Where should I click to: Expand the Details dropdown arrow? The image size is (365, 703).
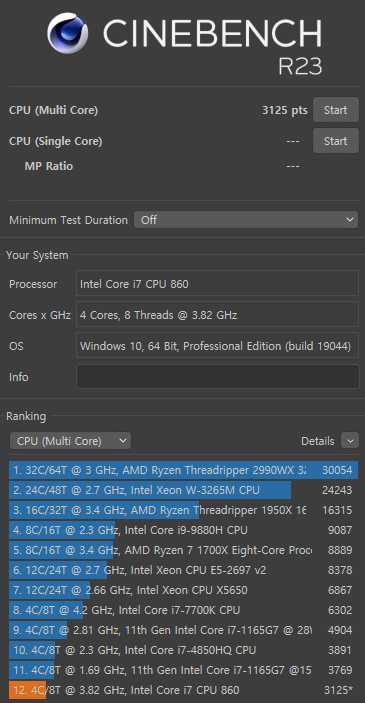point(350,441)
